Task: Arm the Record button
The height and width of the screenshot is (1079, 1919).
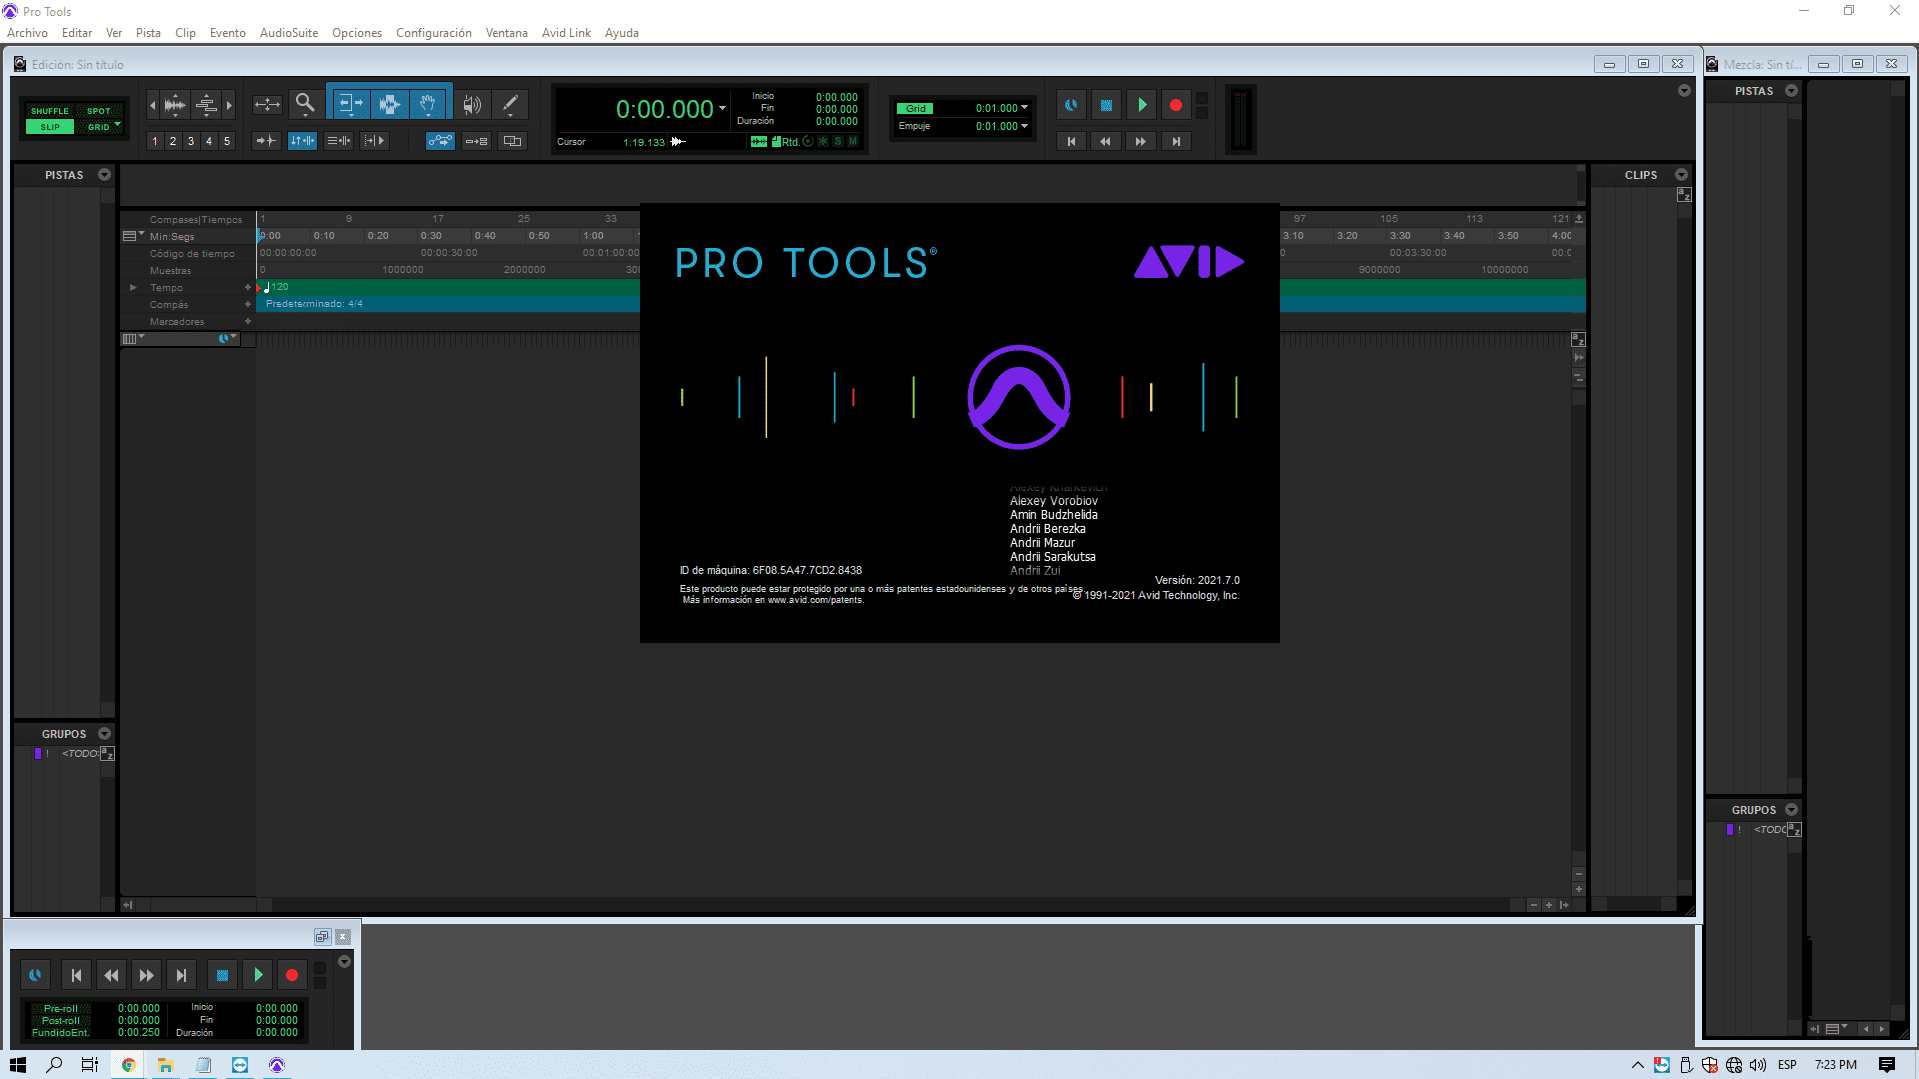Action: tap(1176, 104)
